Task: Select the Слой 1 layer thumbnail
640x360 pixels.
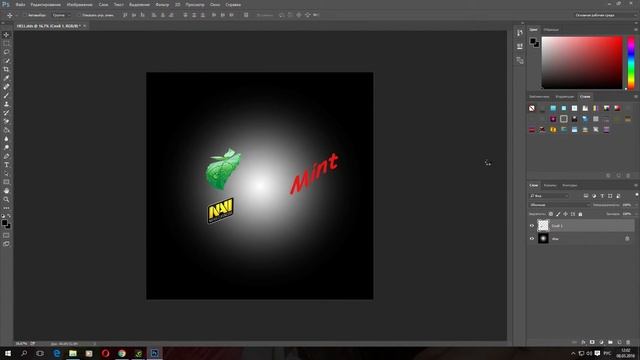Action: 543,226
